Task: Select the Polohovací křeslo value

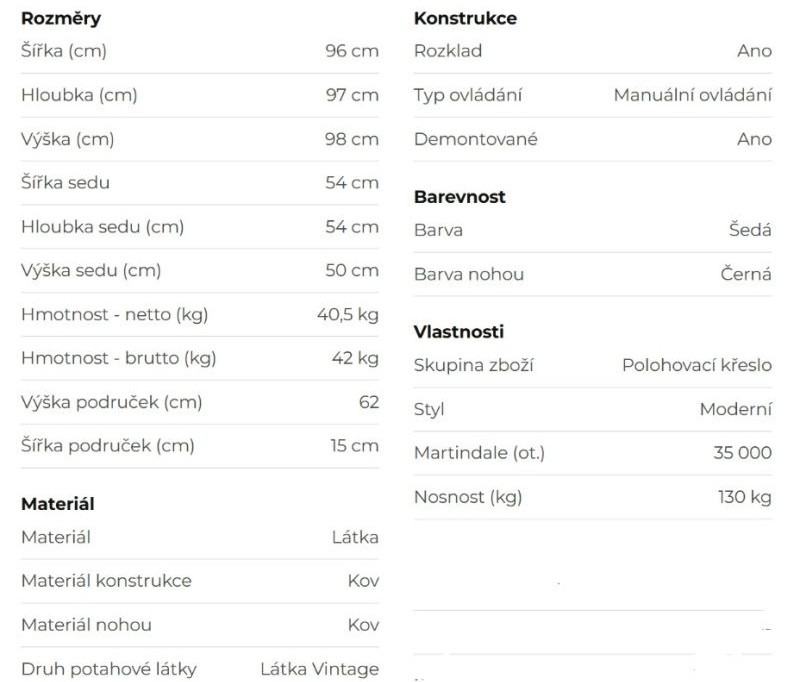Action: (x=696, y=365)
